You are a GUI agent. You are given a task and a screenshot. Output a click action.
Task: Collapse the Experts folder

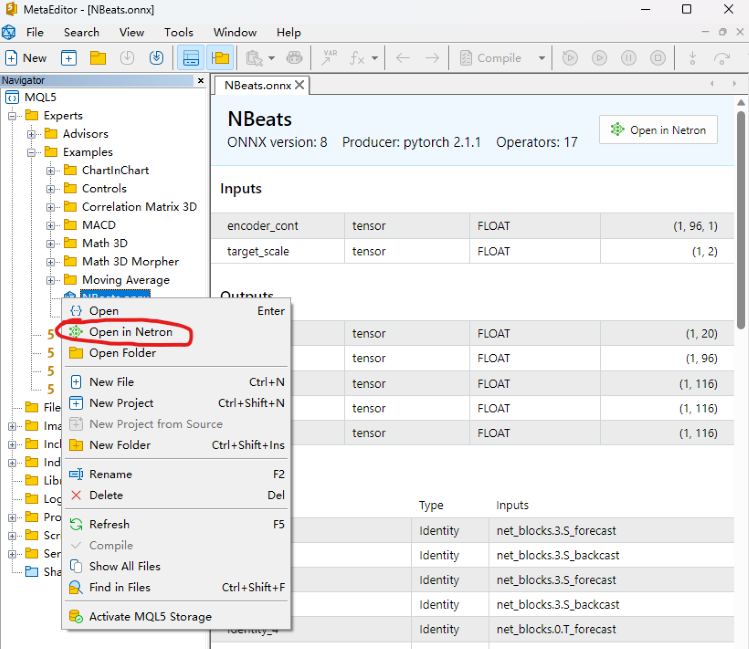12,116
